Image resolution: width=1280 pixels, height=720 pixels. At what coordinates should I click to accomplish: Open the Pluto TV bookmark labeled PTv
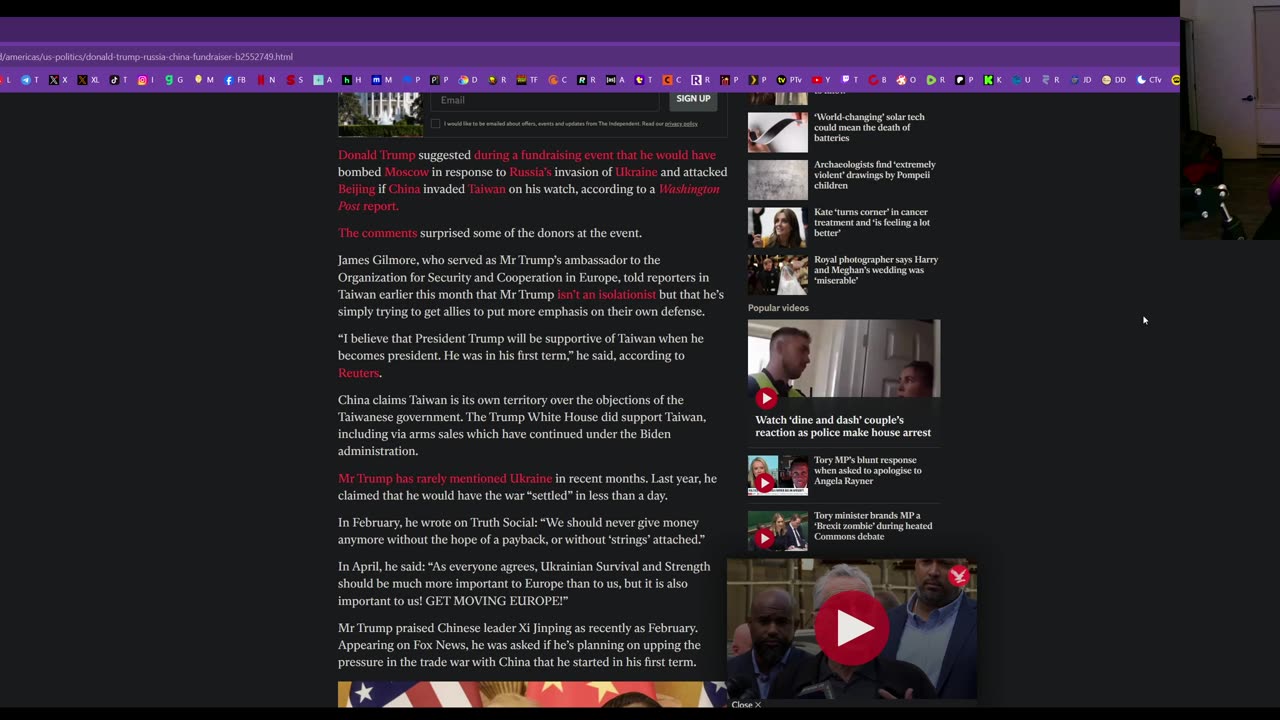coord(789,80)
